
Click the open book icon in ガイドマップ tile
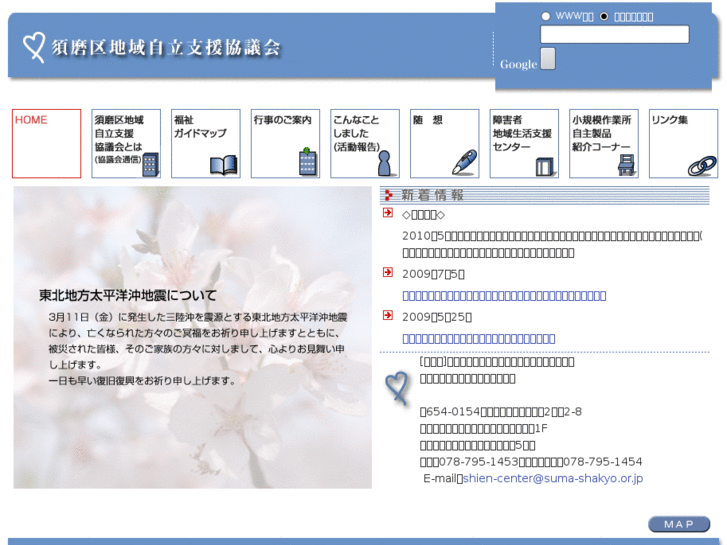click(x=223, y=166)
